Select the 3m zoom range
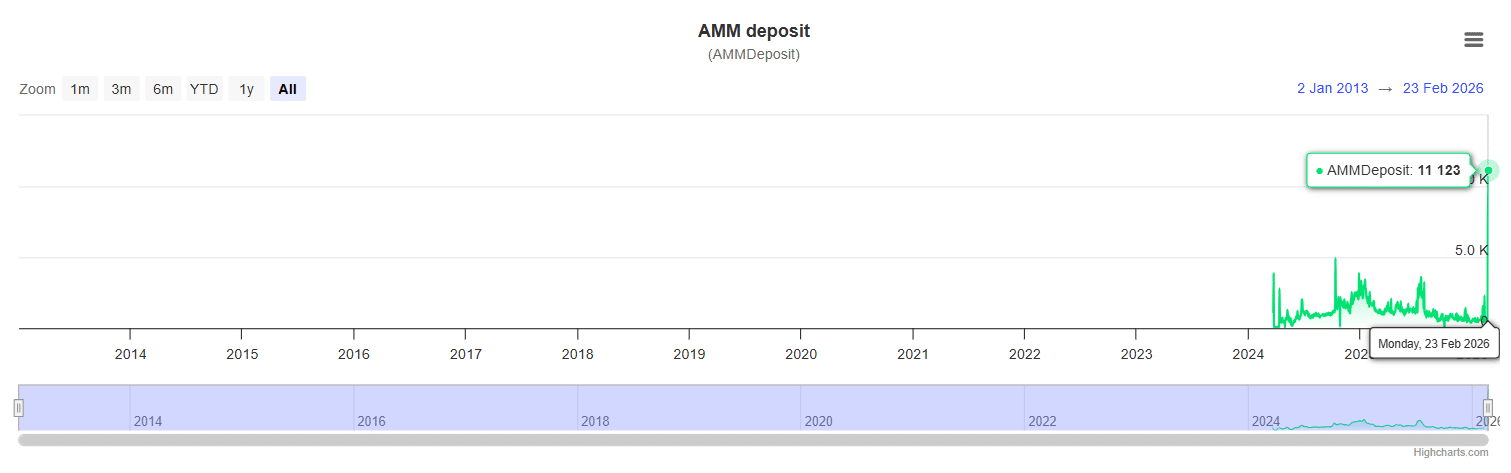1511x473 pixels. coord(121,89)
